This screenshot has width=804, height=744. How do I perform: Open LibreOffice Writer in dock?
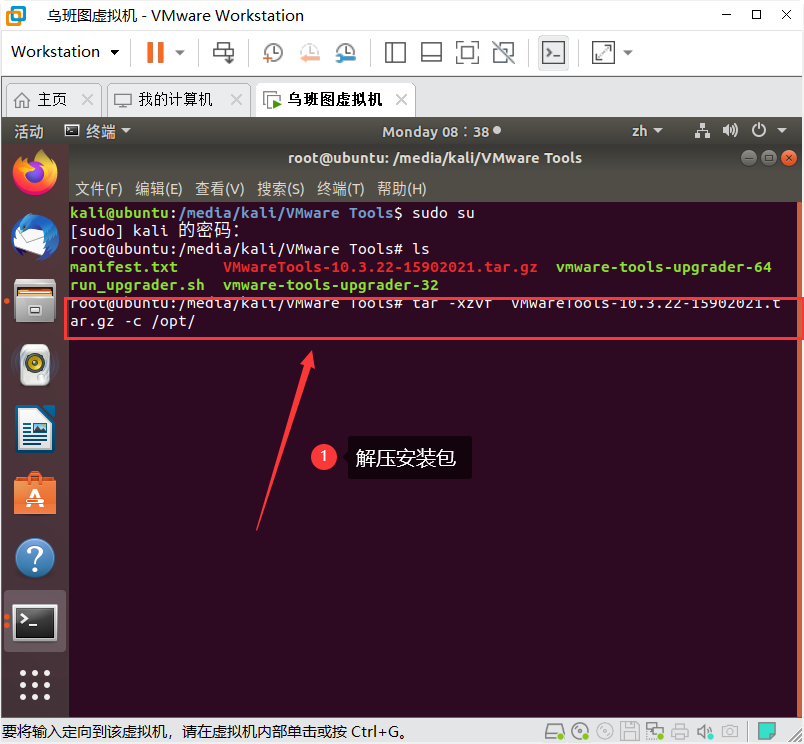coord(35,429)
